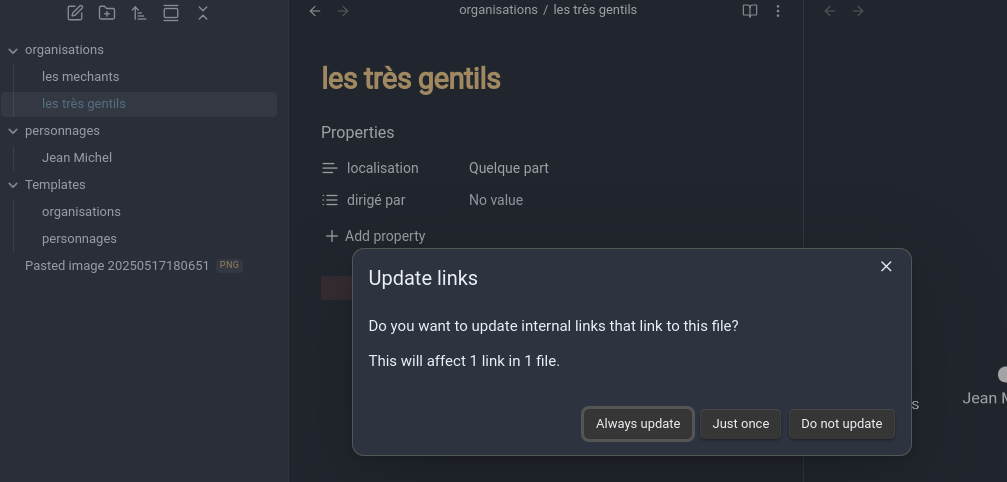This screenshot has height=482, width=1007.
Task: Change the file sort order
Action: [x=139, y=13]
